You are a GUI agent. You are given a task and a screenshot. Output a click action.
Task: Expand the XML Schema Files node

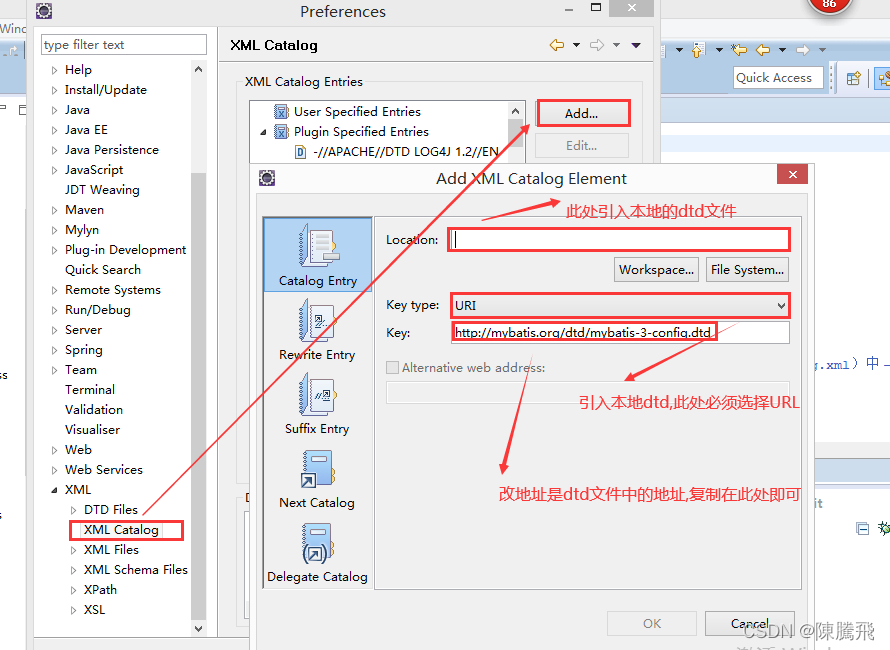(73, 570)
